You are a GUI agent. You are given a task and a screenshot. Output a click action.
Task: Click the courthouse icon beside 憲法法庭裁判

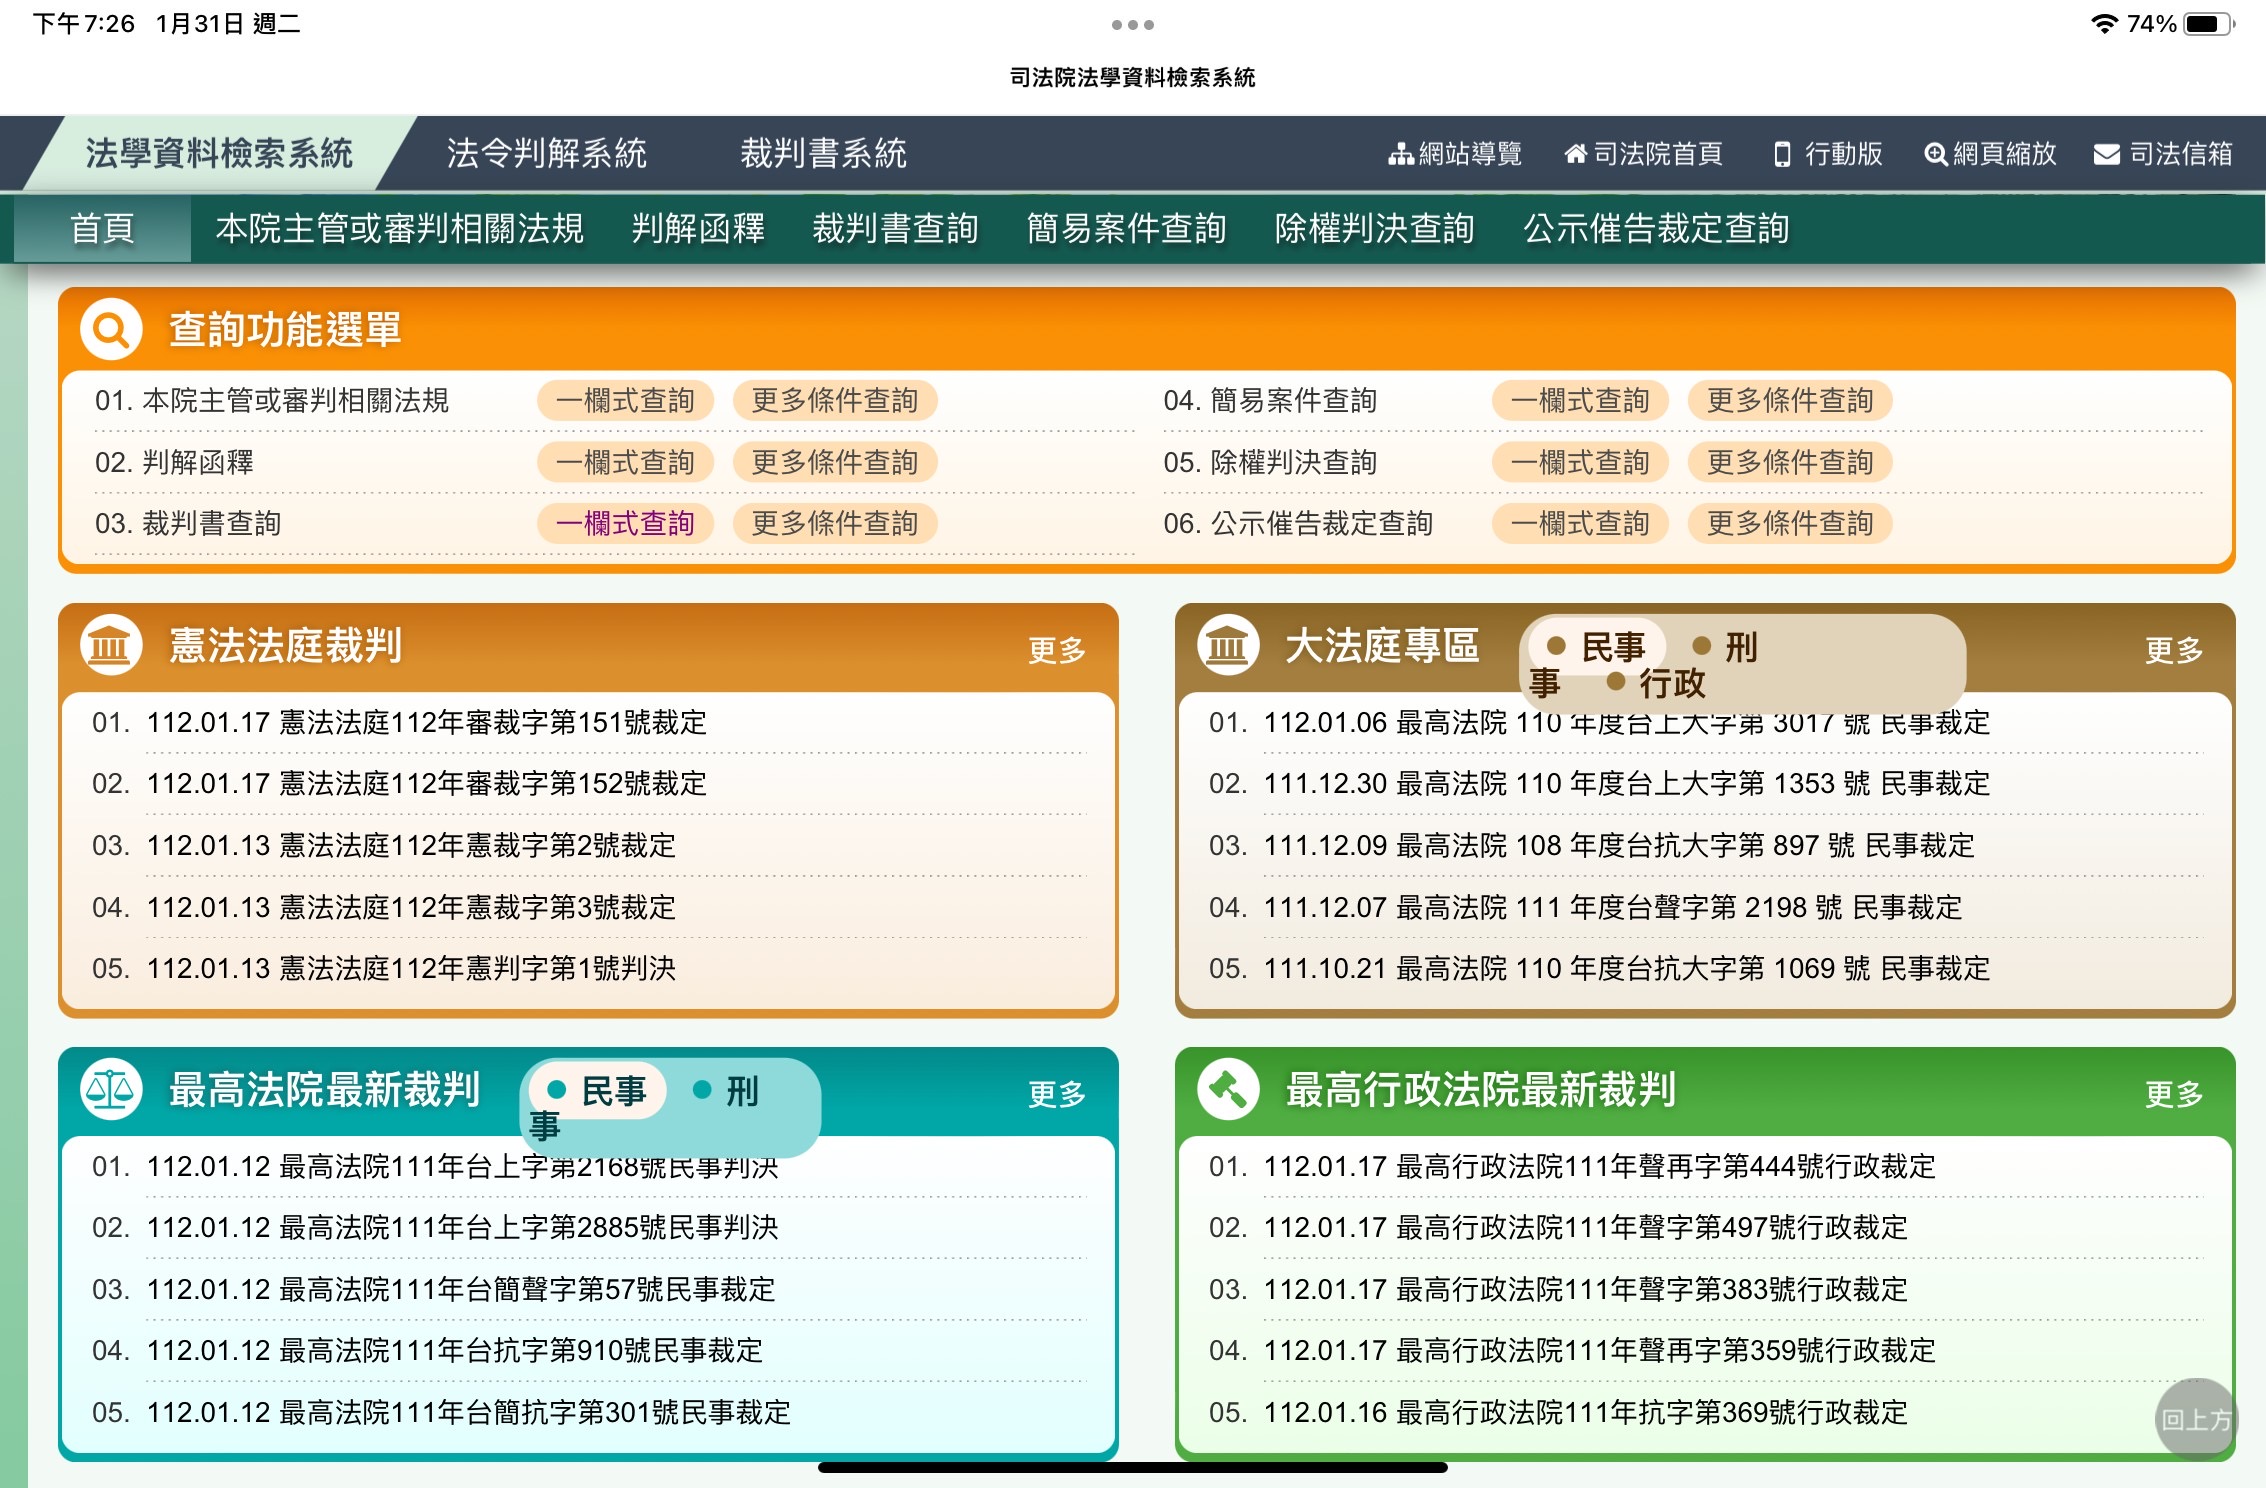coord(111,645)
